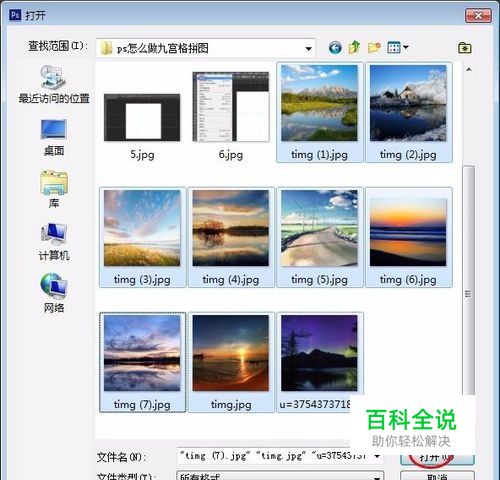This screenshot has height=480, width=500.
Task: Open the View menu dropdown arrow
Action: (x=406, y=47)
